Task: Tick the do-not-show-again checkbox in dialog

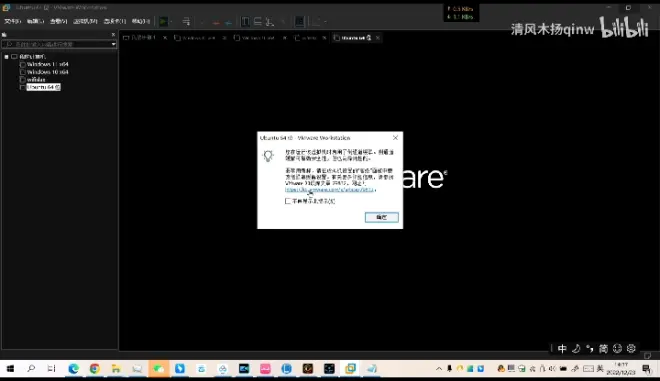Action: (288, 201)
